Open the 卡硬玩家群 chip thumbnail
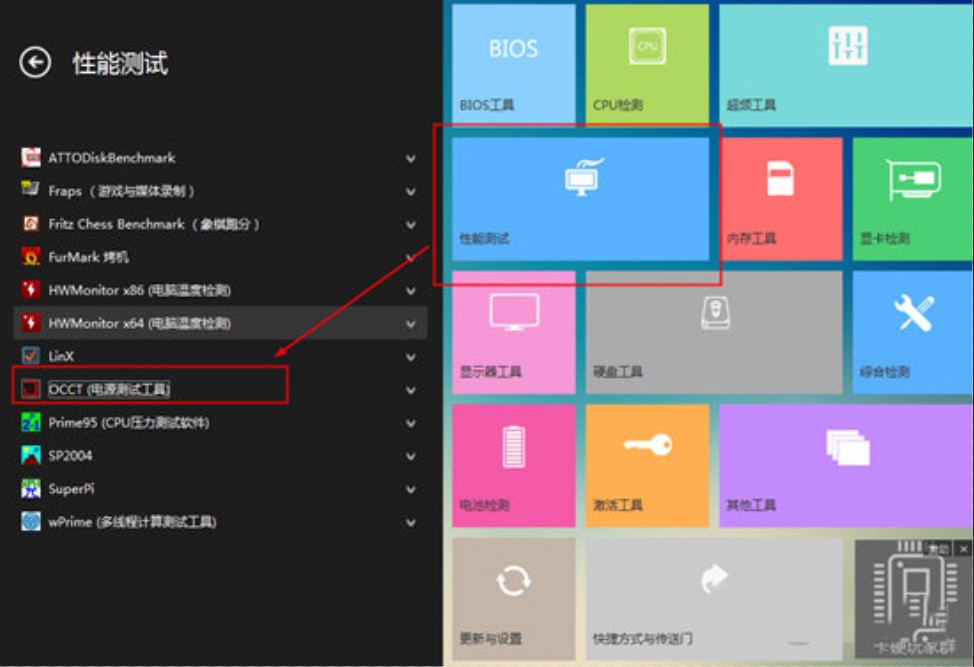This screenshot has height=667, width=974. click(x=913, y=599)
